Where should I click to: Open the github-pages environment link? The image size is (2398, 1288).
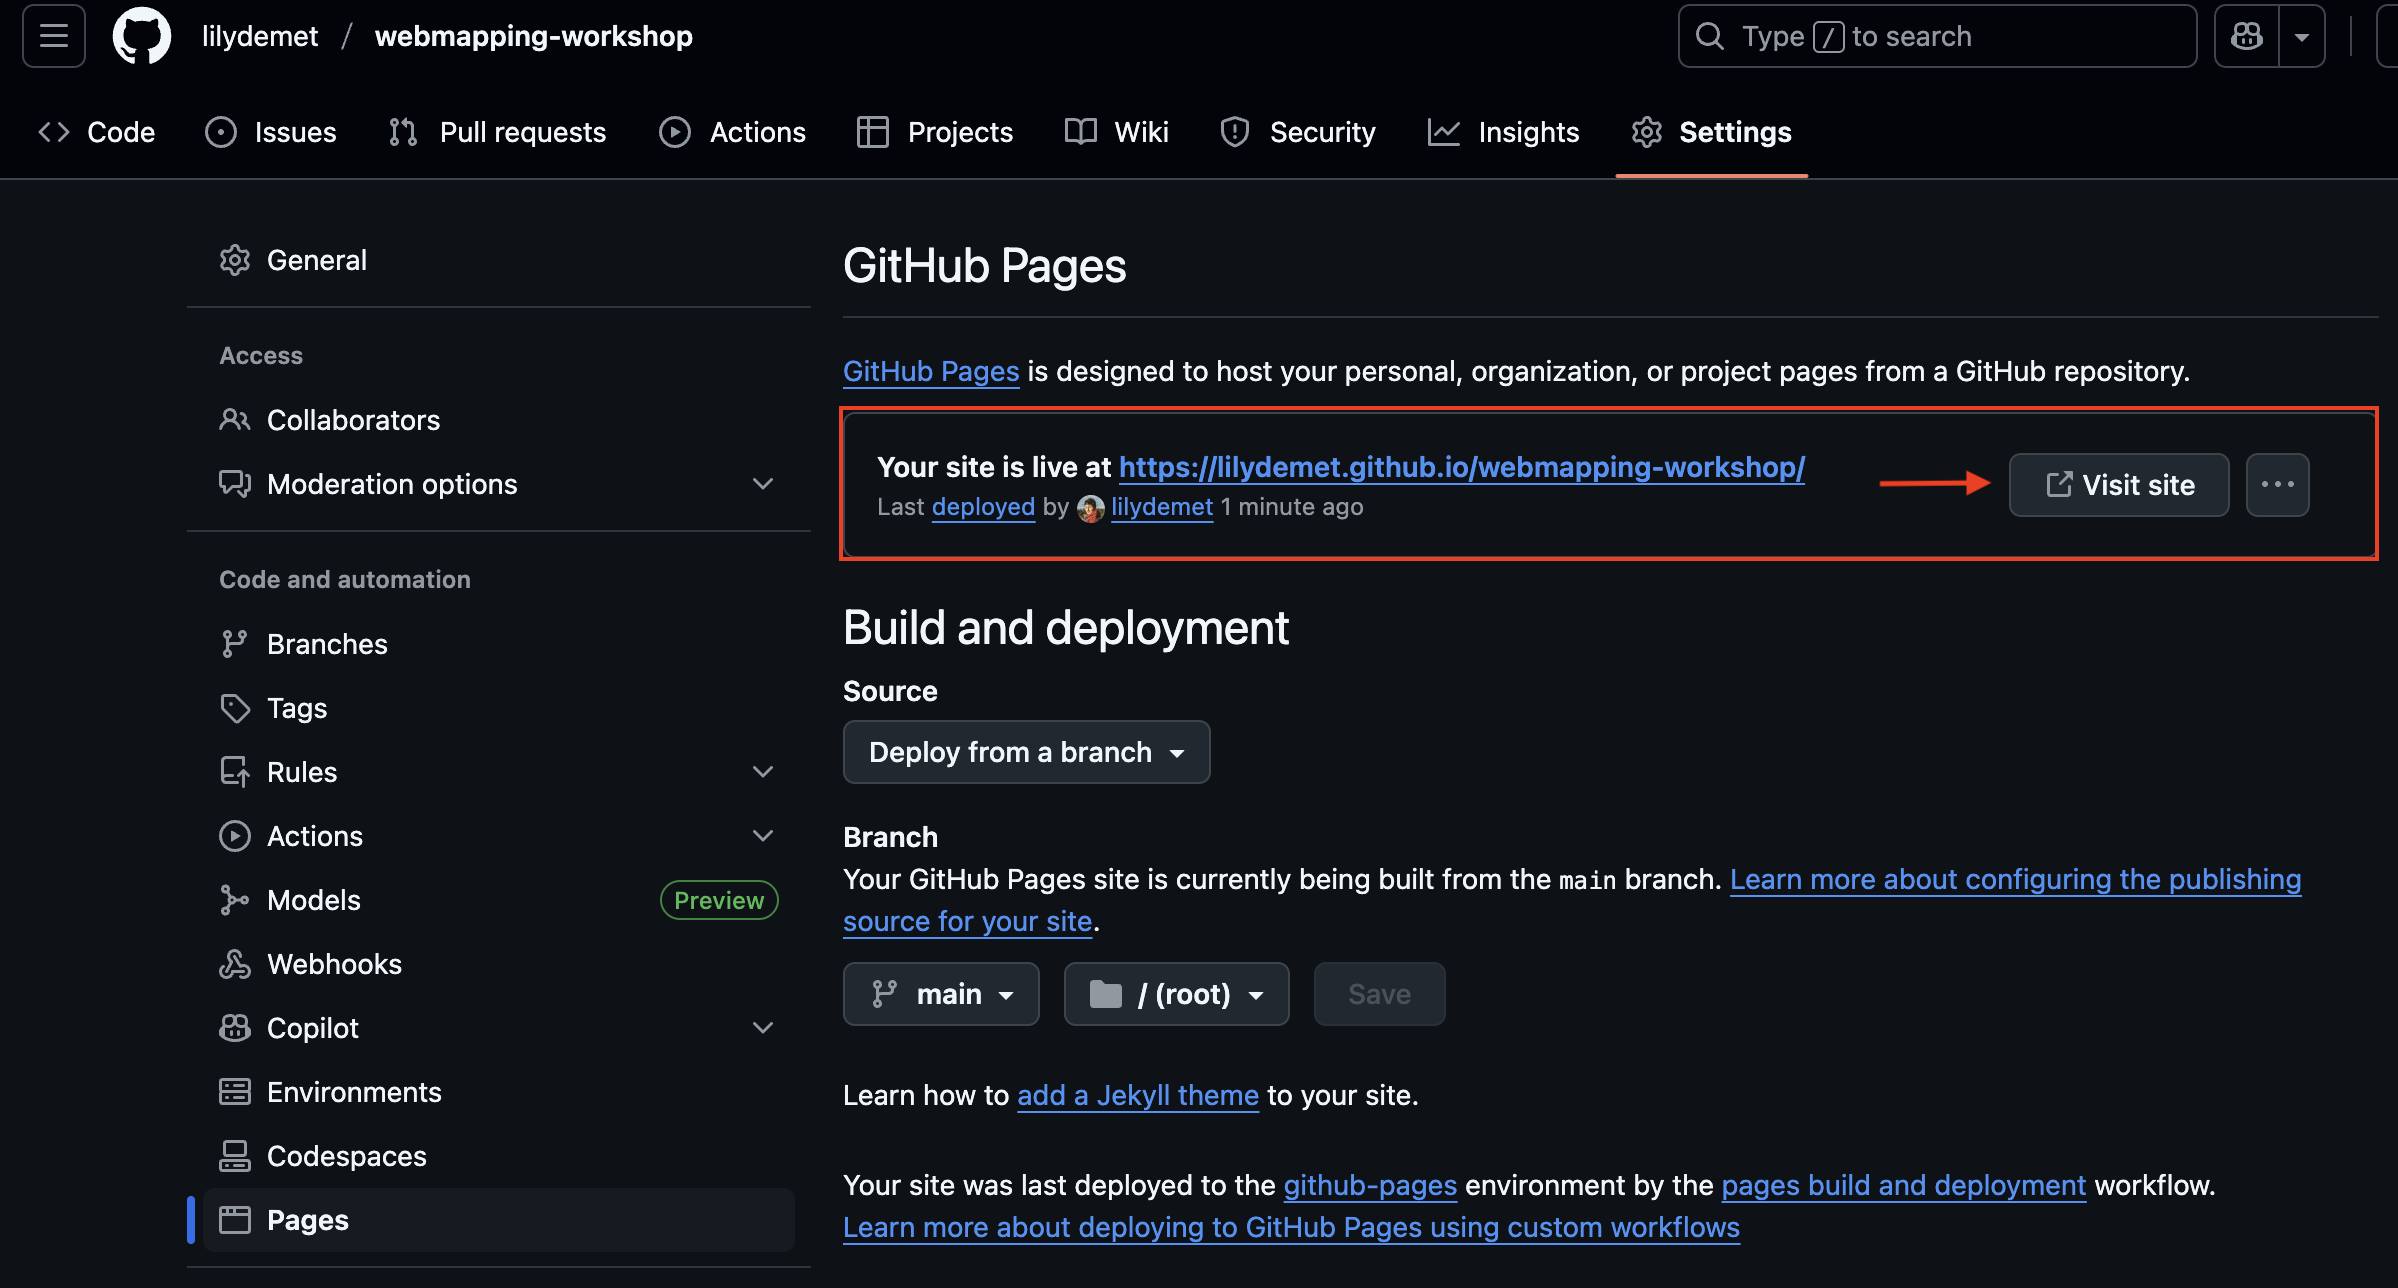click(x=1370, y=1185)
